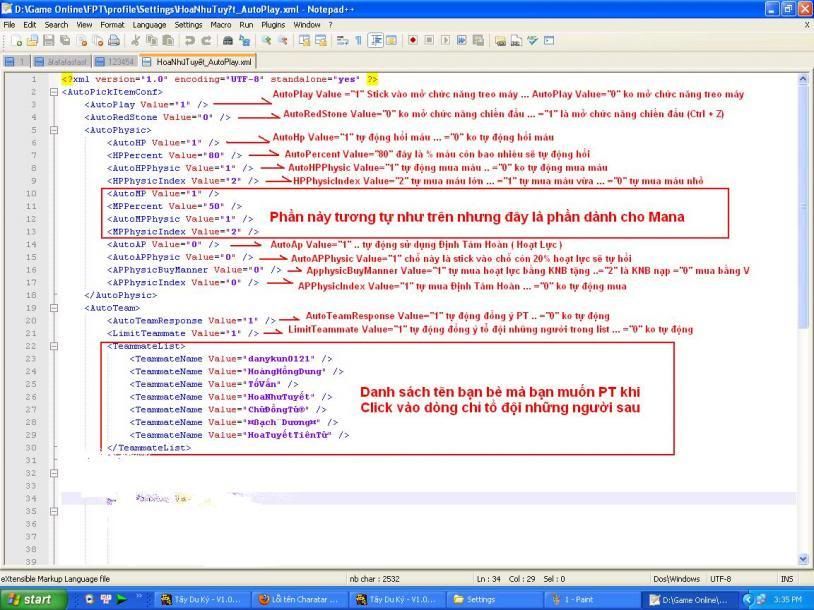Open the Search menu

click(56, 24)
